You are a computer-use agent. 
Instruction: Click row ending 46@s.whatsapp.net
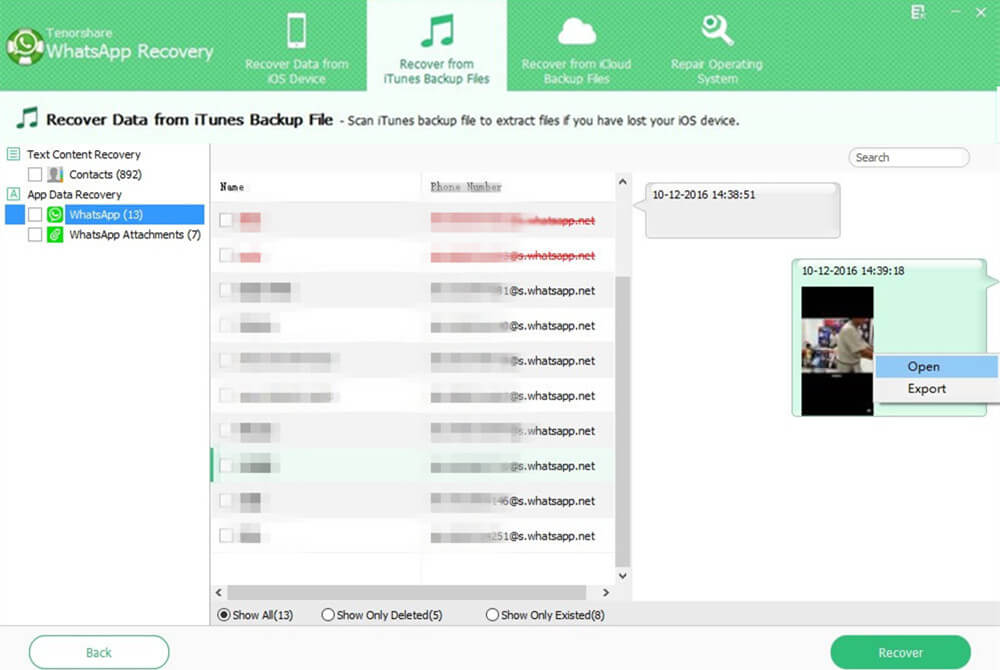(413, 500)
